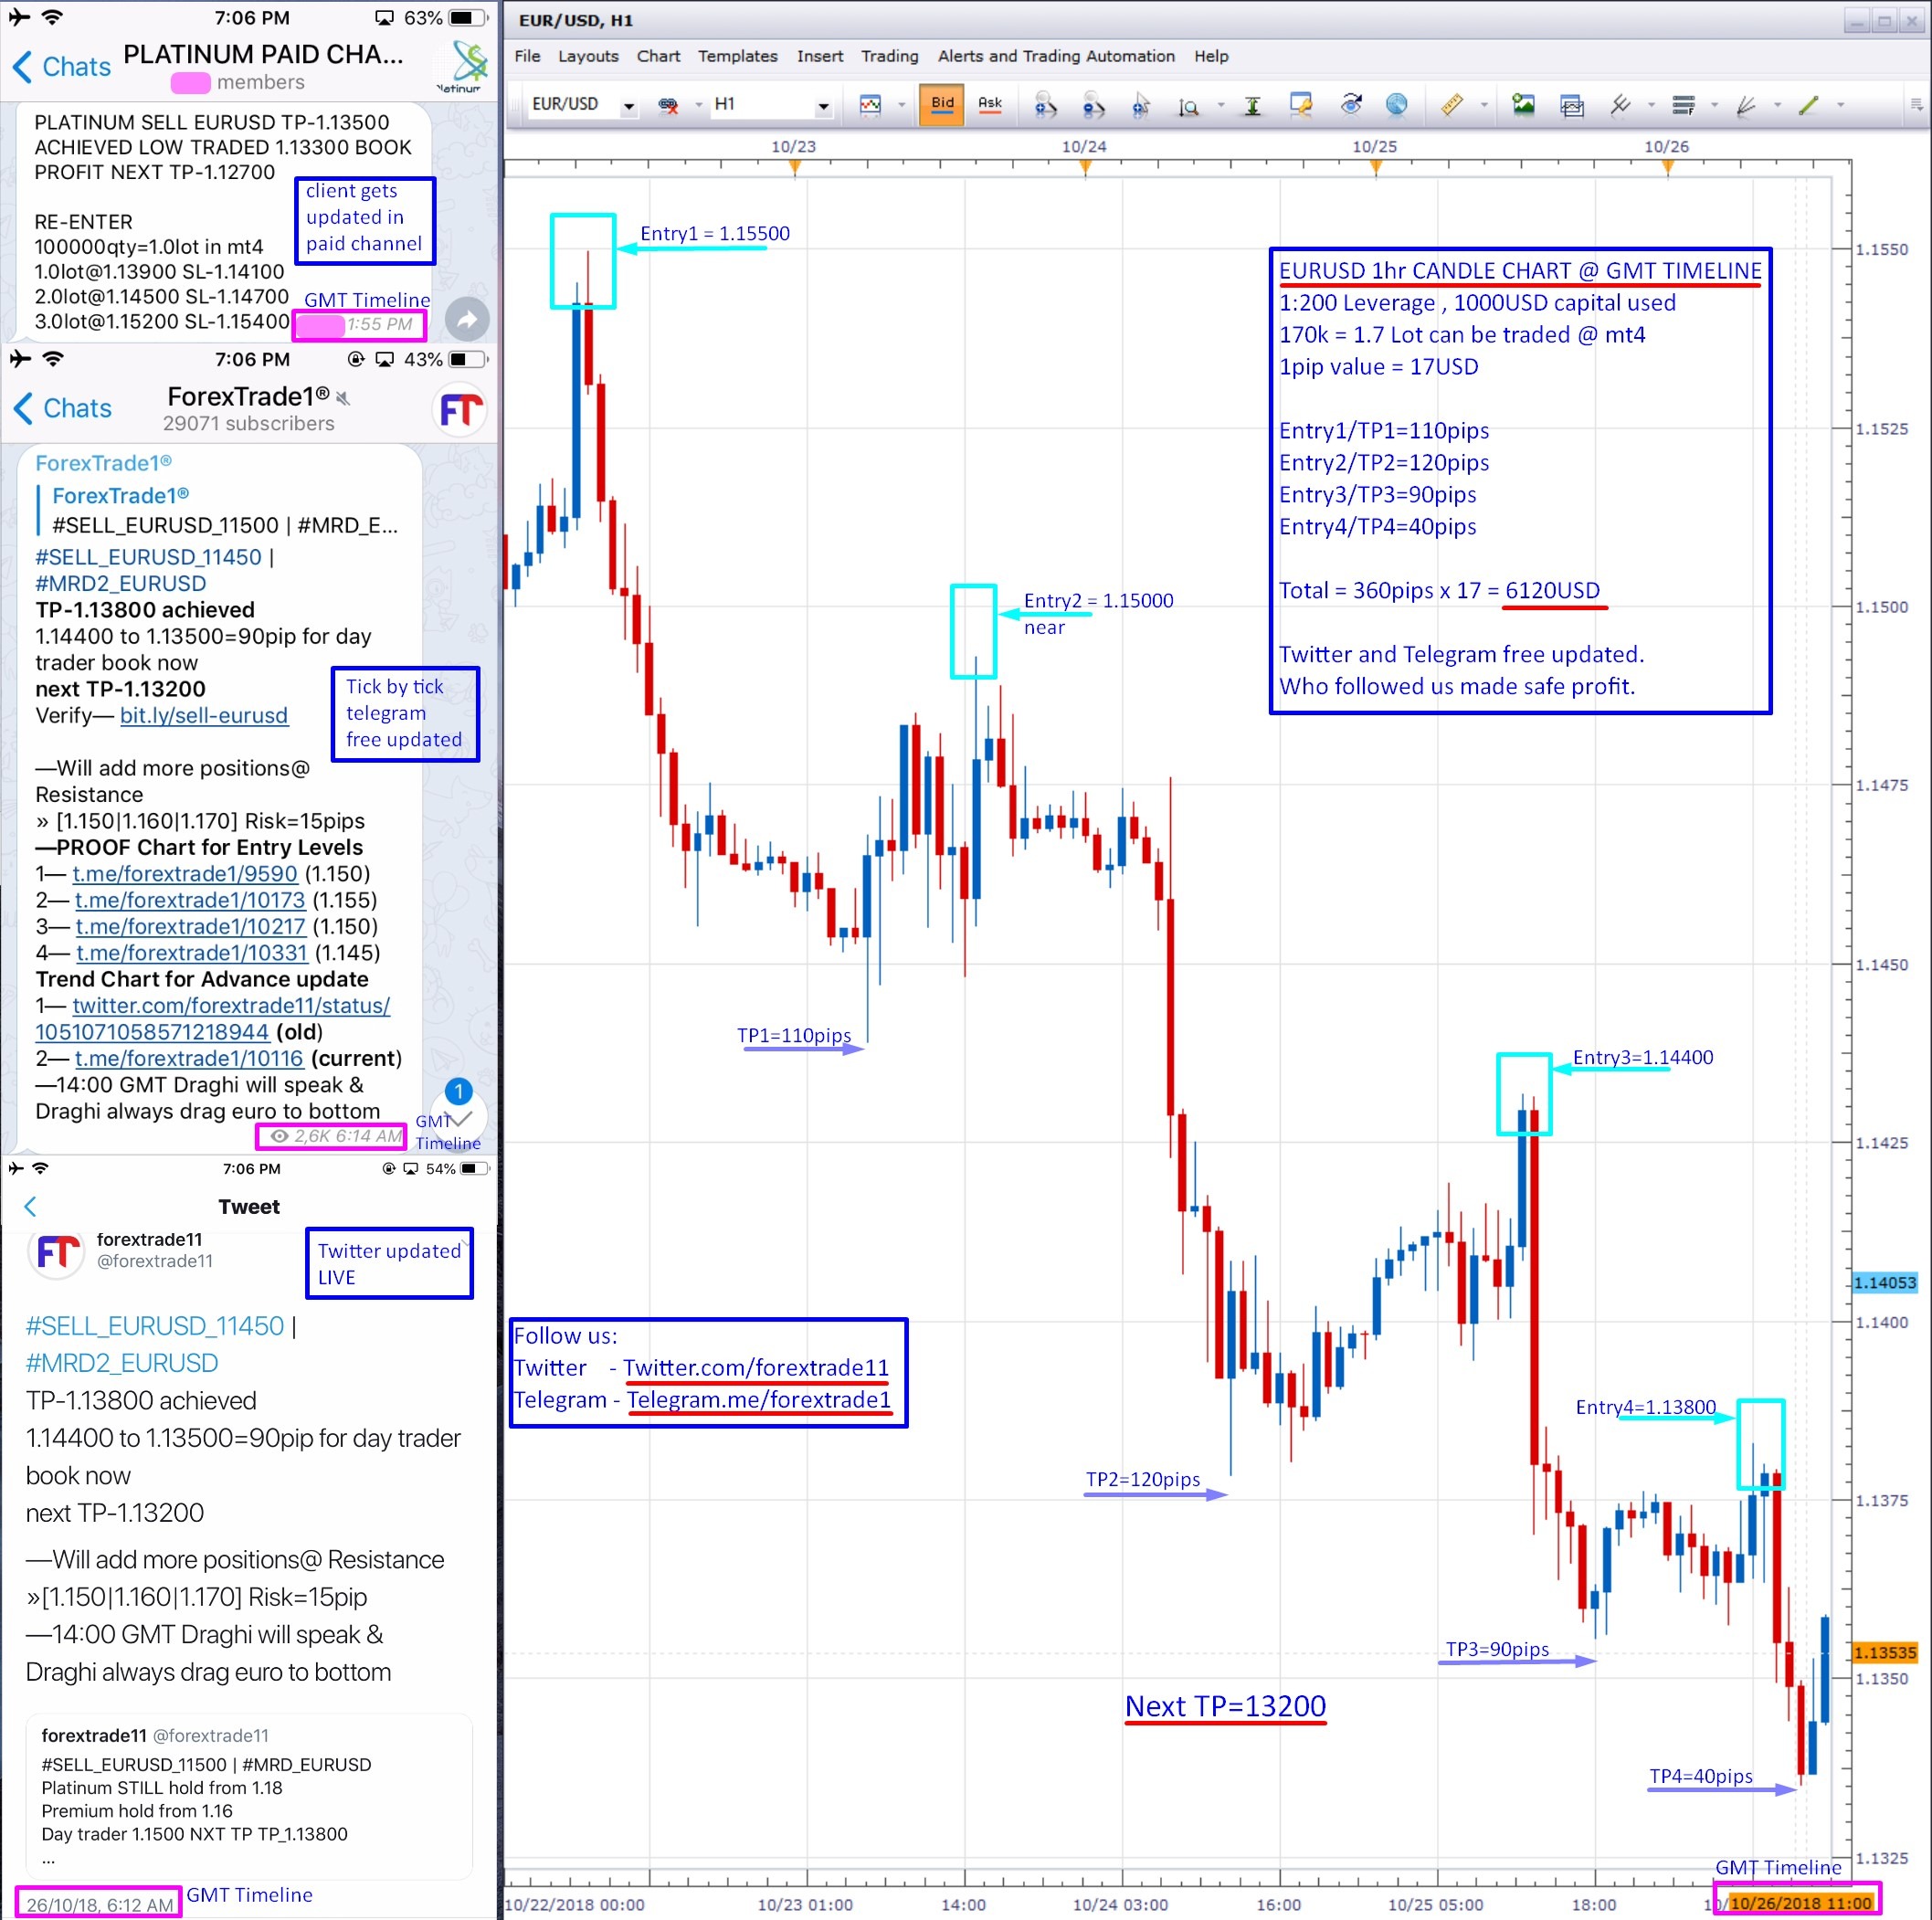Open the Insert menu
The width and height of the screenshot is (1932, 1920).
pos(820,56)
